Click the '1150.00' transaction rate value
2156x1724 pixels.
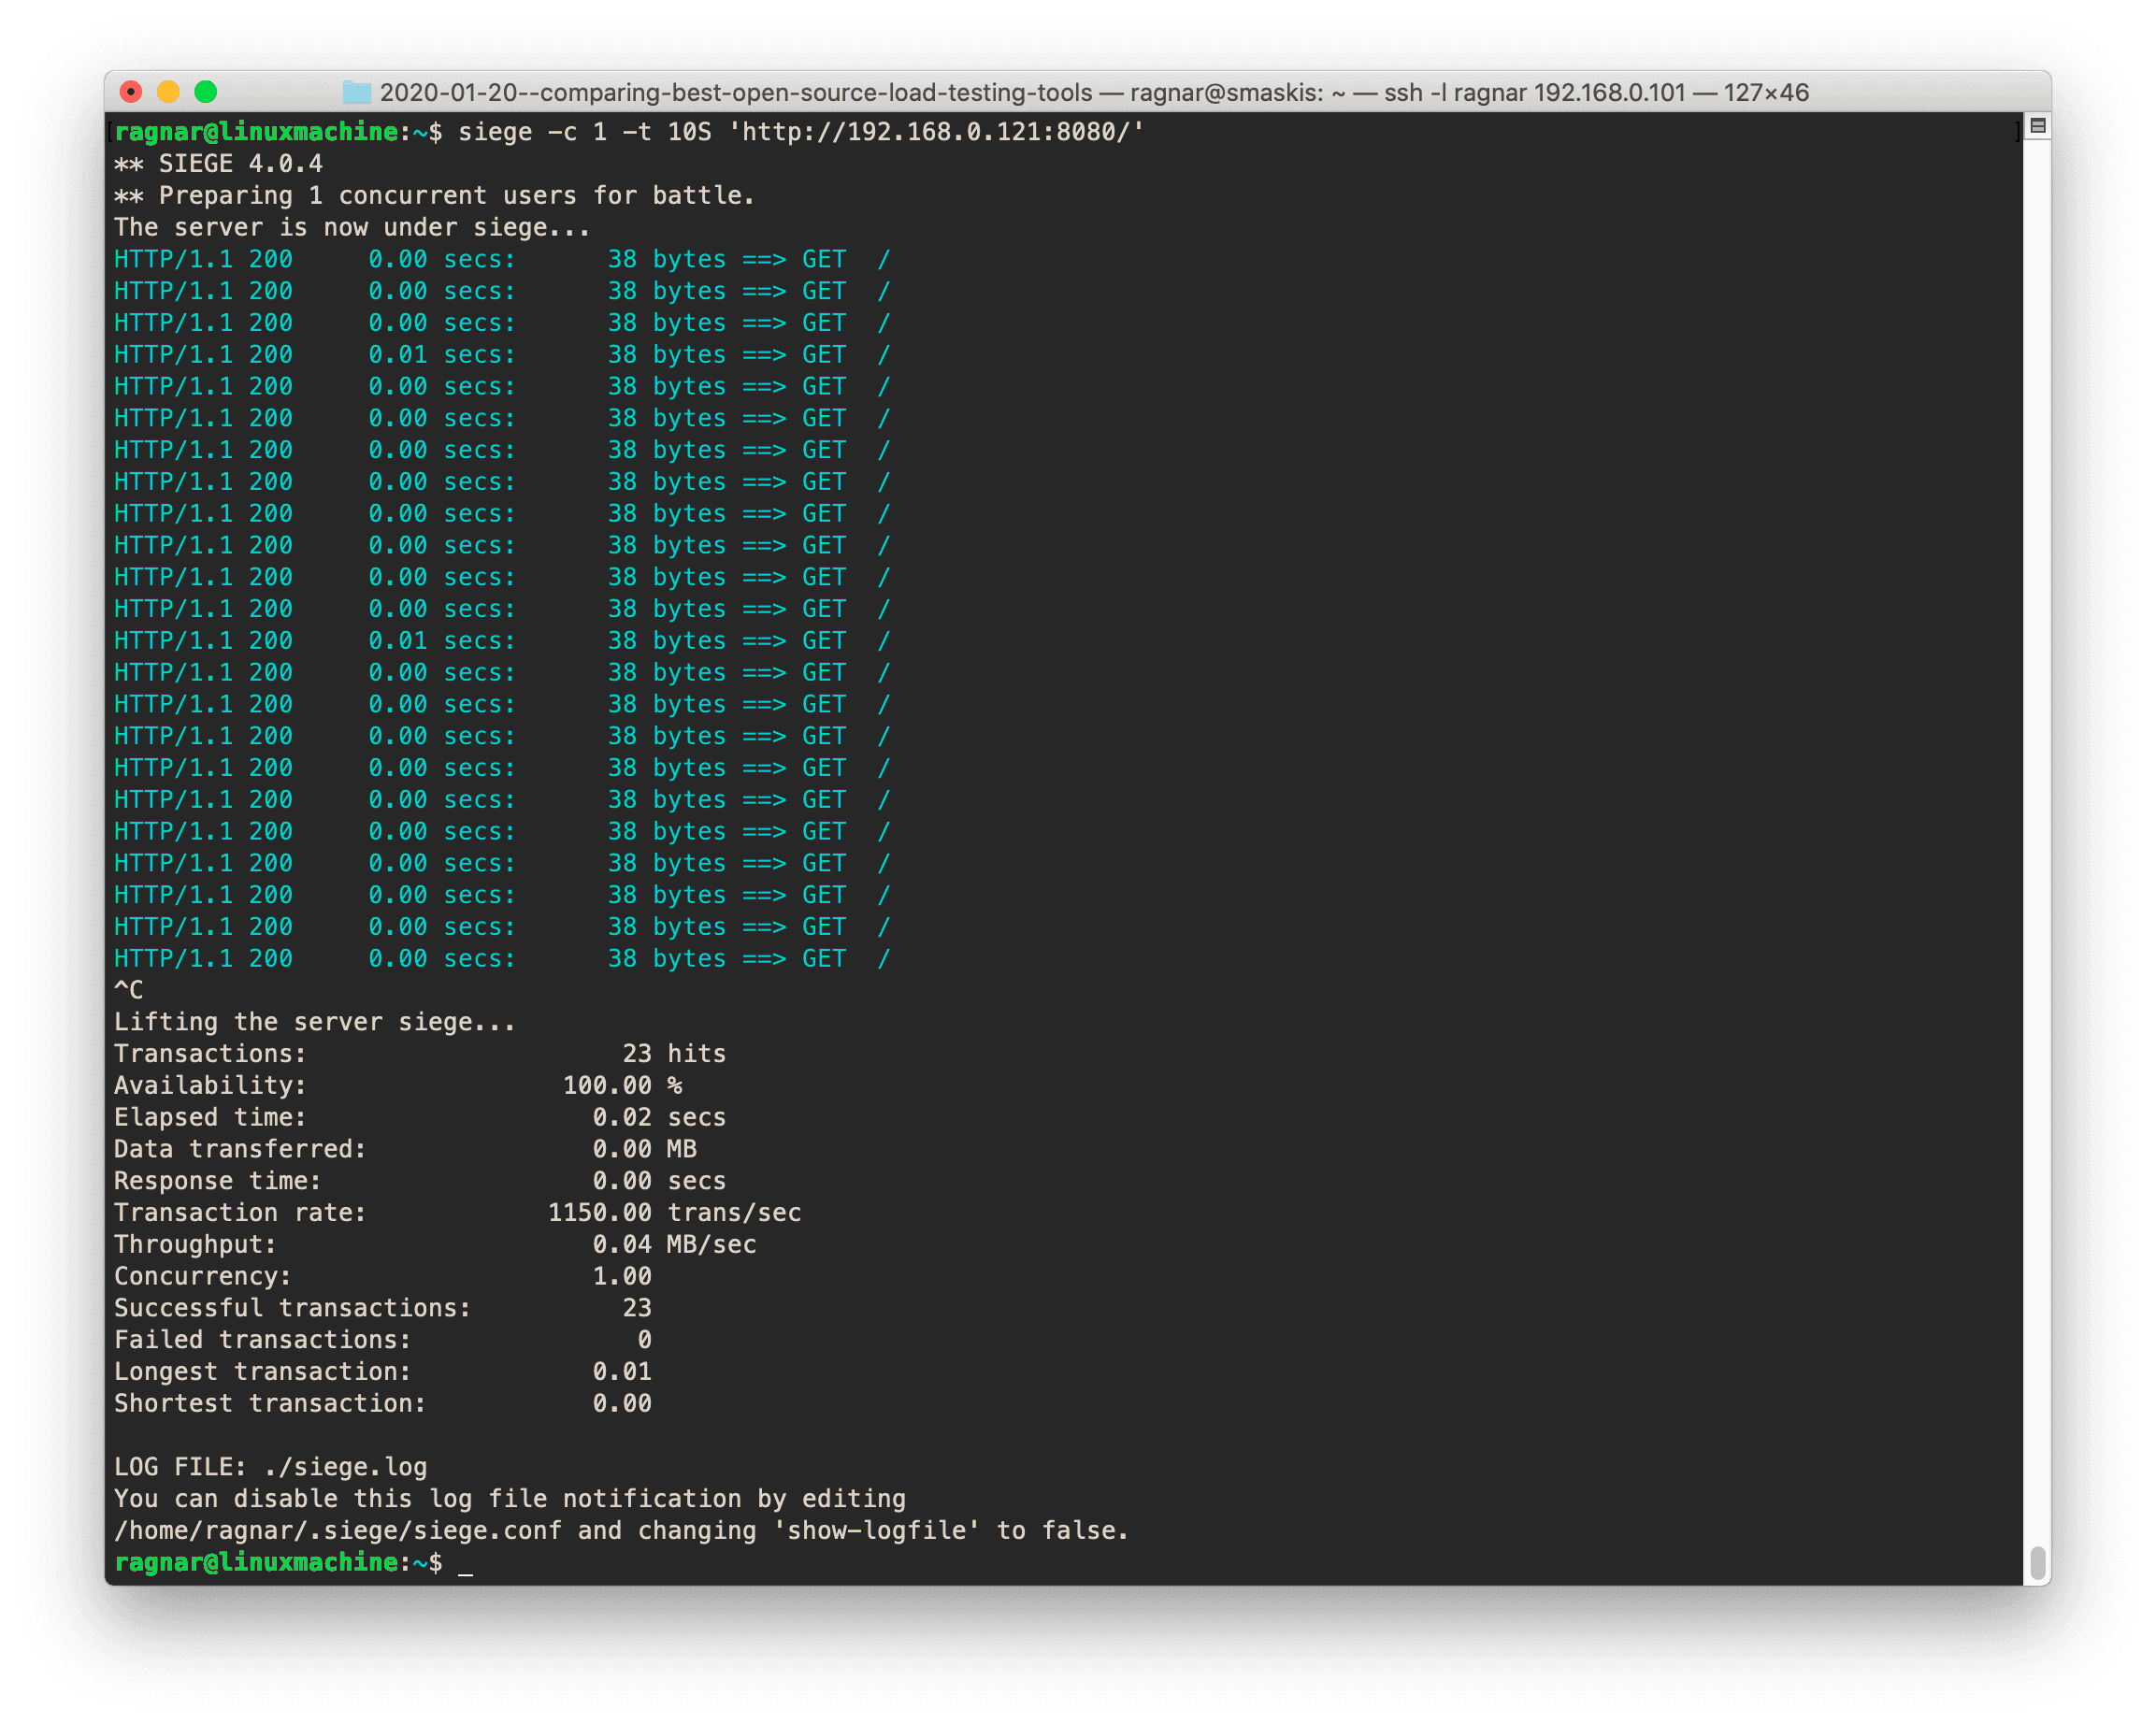coord(599,1213)
